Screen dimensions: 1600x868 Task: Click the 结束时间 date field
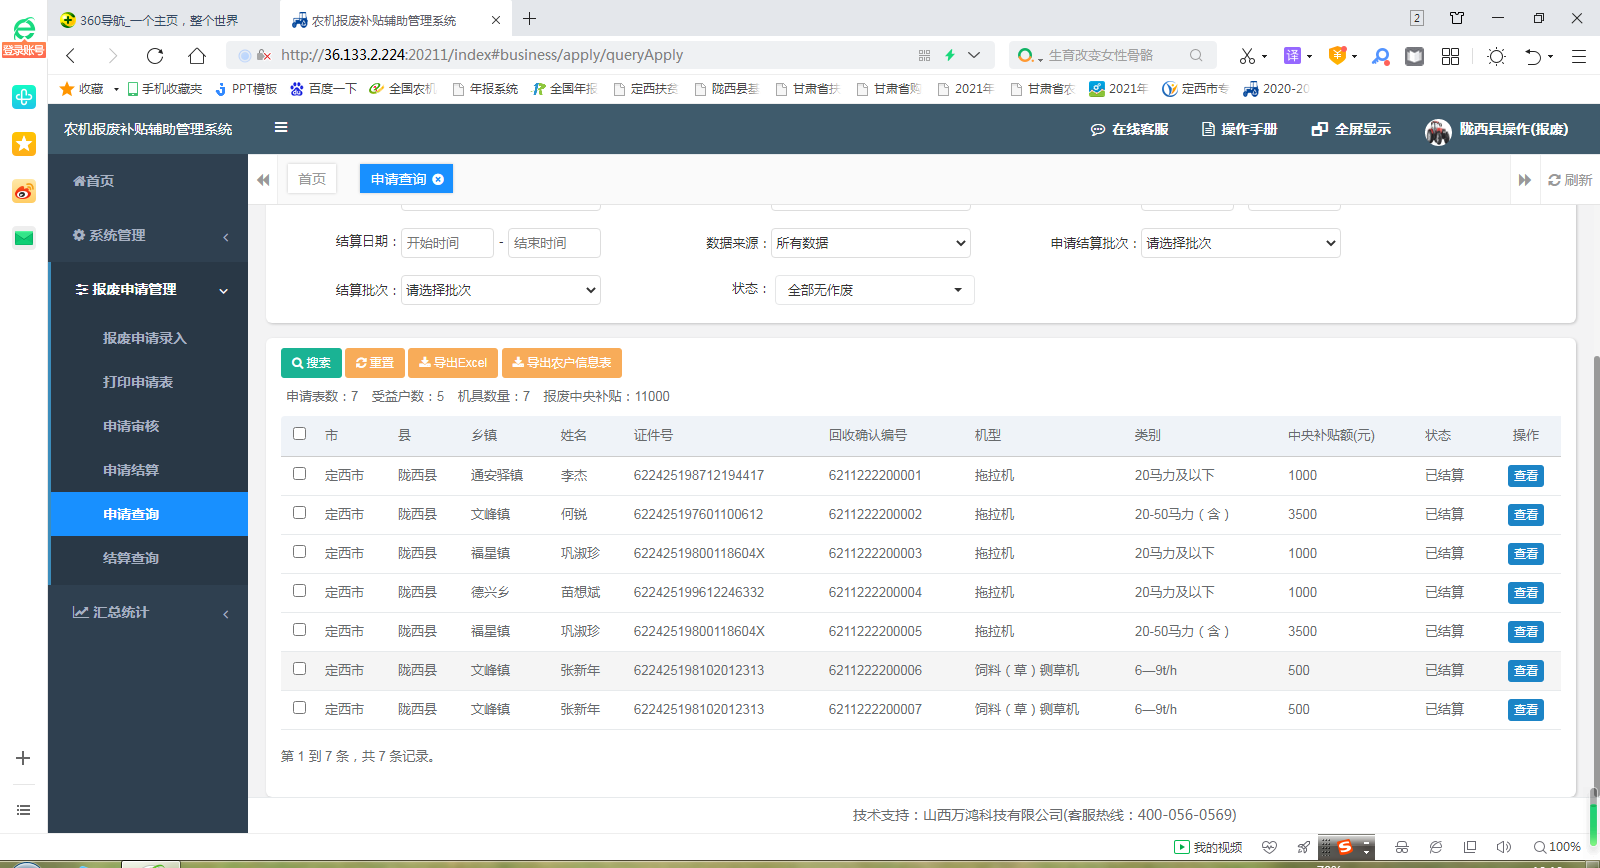coord(554,243)
